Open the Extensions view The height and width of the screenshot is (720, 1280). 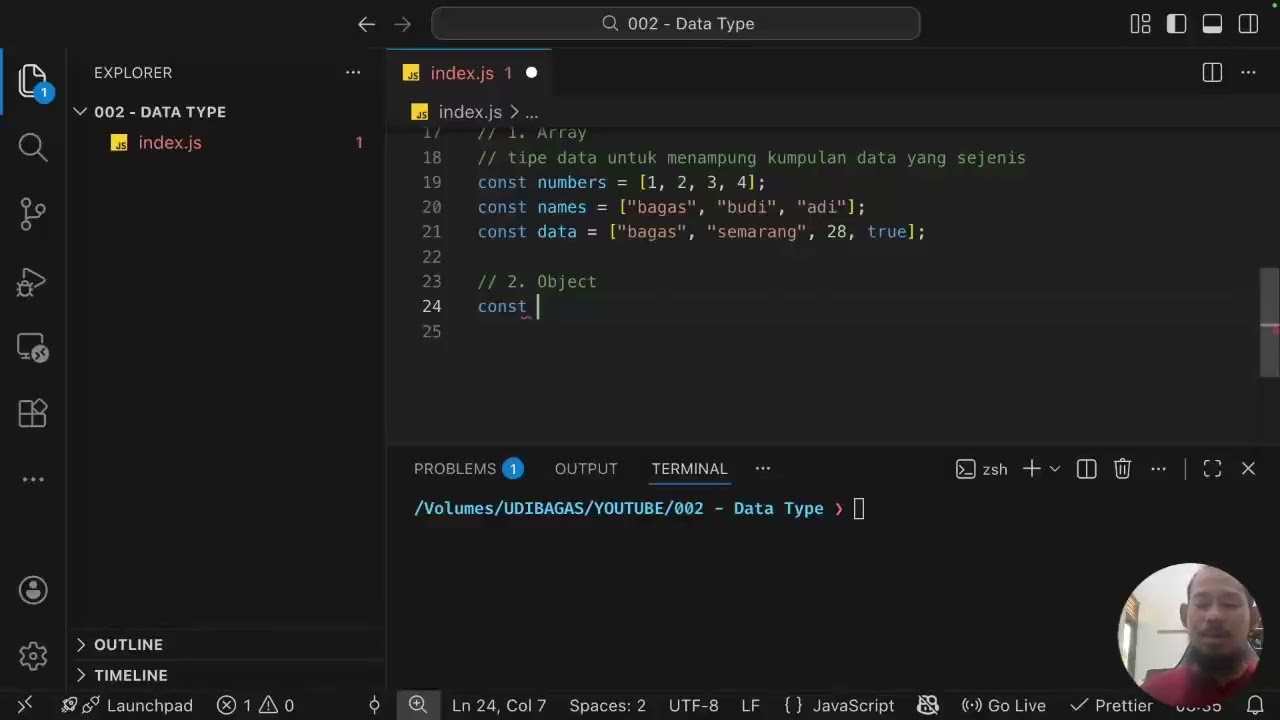pos(33,413)
